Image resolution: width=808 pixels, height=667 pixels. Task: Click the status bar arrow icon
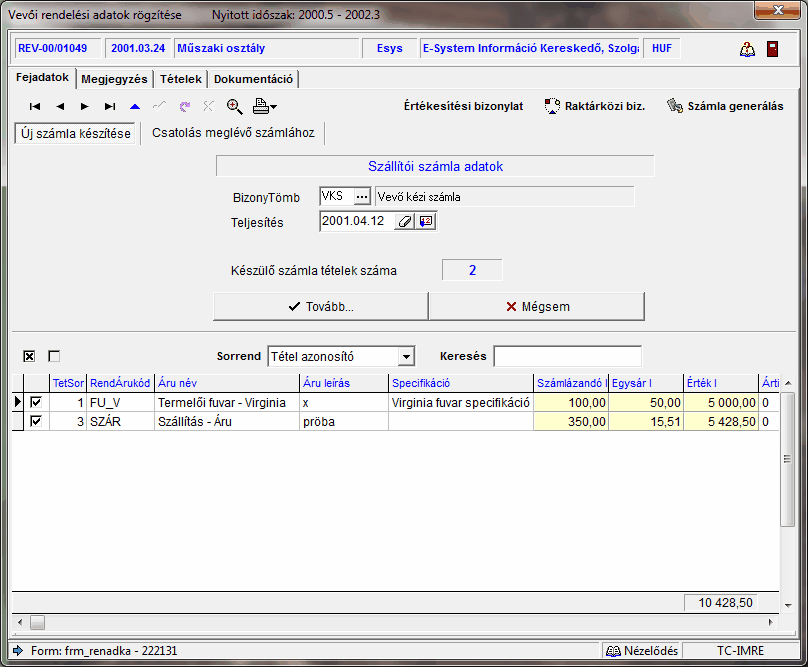pos(18,651)
